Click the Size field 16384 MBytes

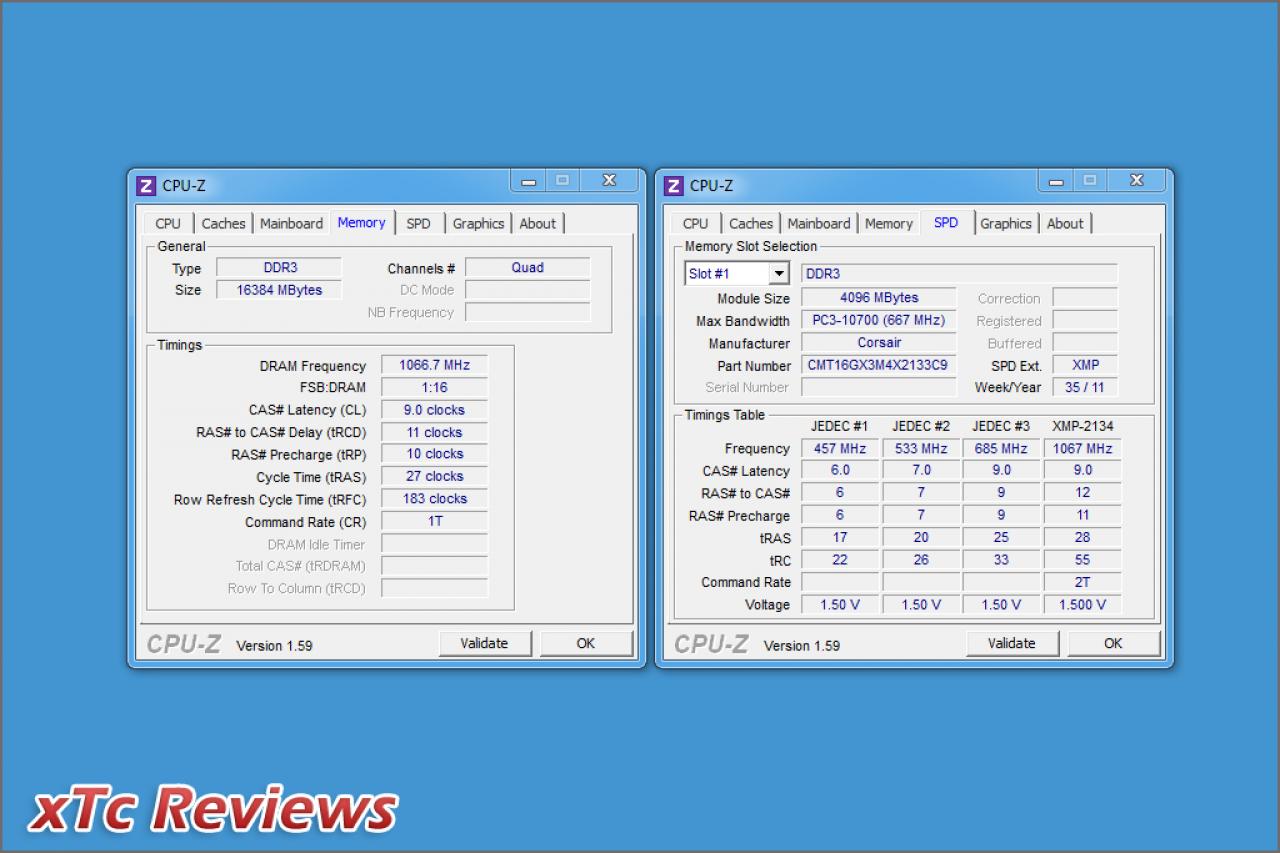(x=279, y=290)
